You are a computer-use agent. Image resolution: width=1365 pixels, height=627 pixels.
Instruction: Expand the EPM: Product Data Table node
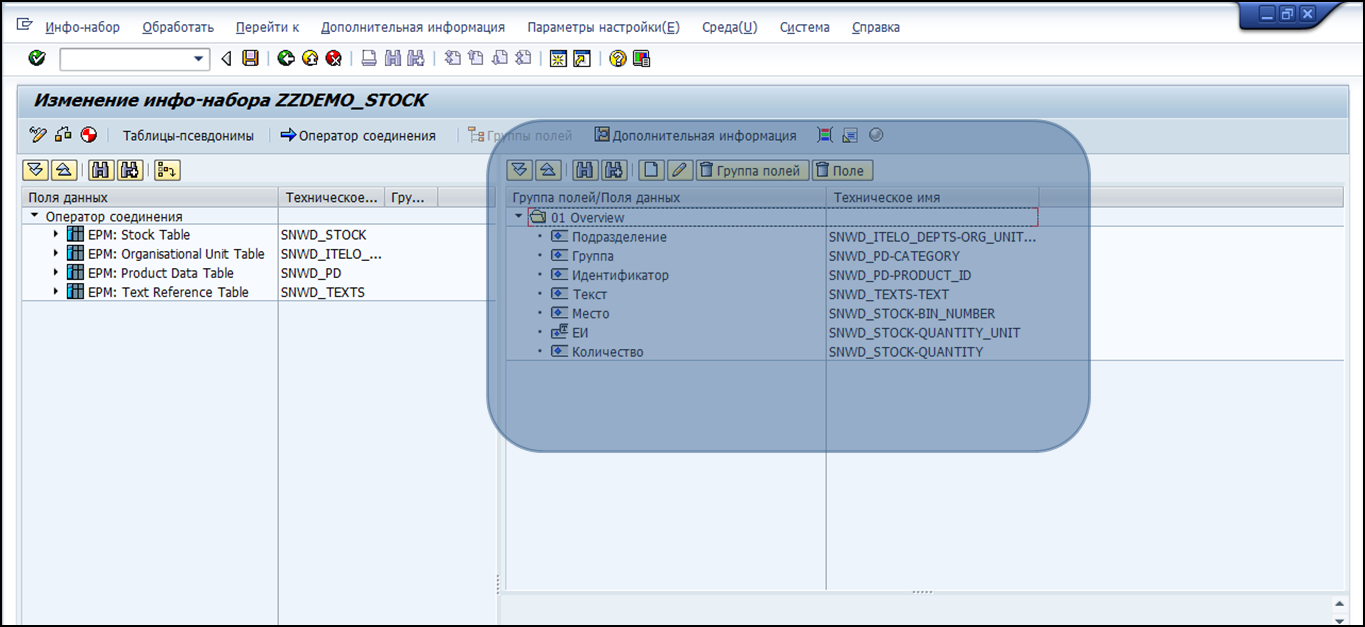pyautogui.click(x=56, y=273)
